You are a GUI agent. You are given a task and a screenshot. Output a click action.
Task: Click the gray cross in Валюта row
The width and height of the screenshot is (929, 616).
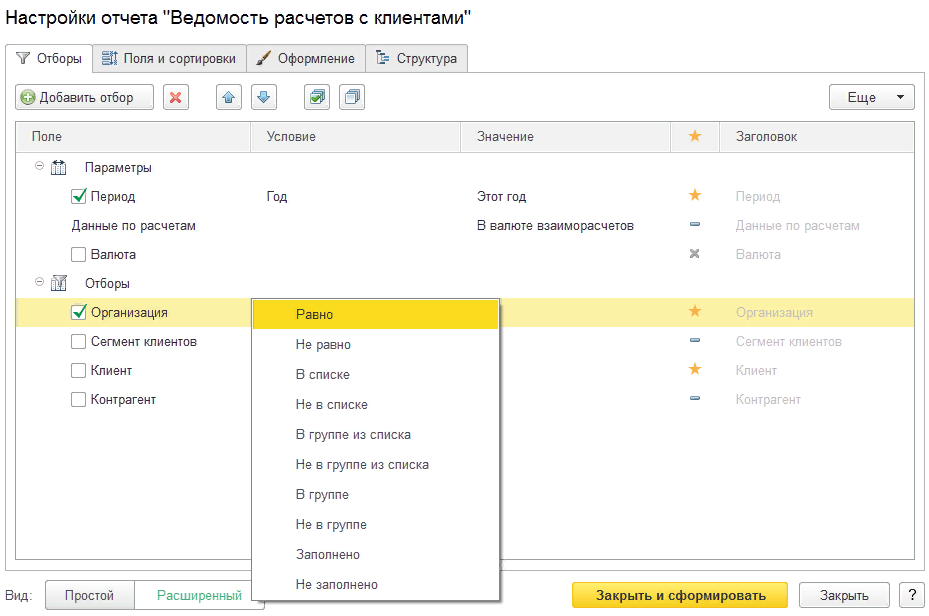click(x=695, y=254)
